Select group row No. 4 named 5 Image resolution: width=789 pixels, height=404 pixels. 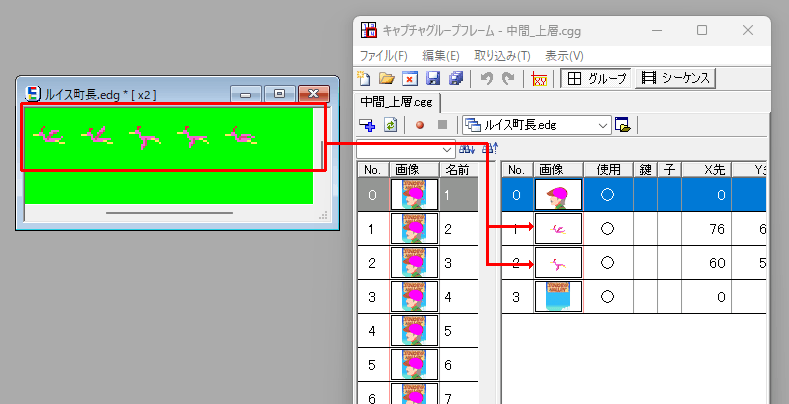pyautogui.click(x=418, y=331)
